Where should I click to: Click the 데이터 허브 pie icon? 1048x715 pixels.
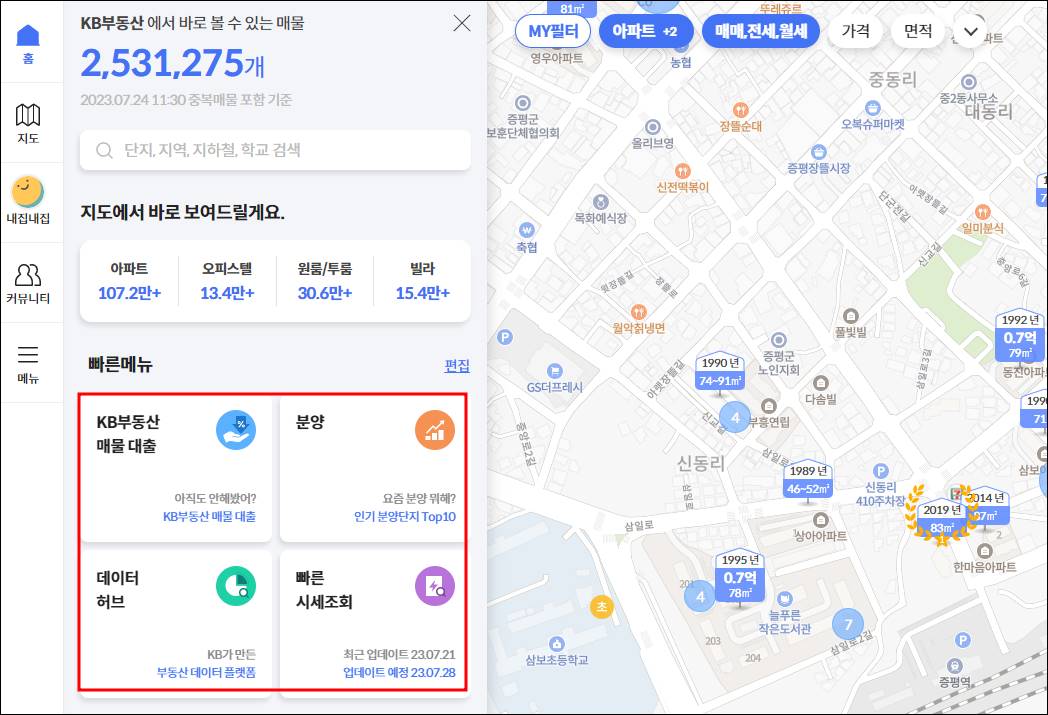(236, 586)
